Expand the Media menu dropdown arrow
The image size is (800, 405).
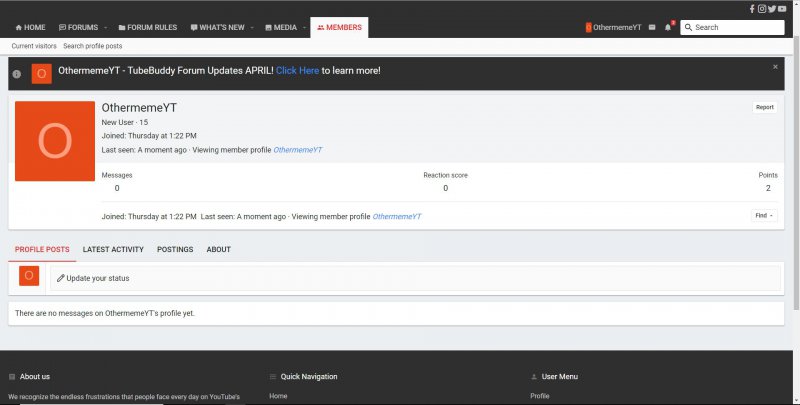point(303,27)
